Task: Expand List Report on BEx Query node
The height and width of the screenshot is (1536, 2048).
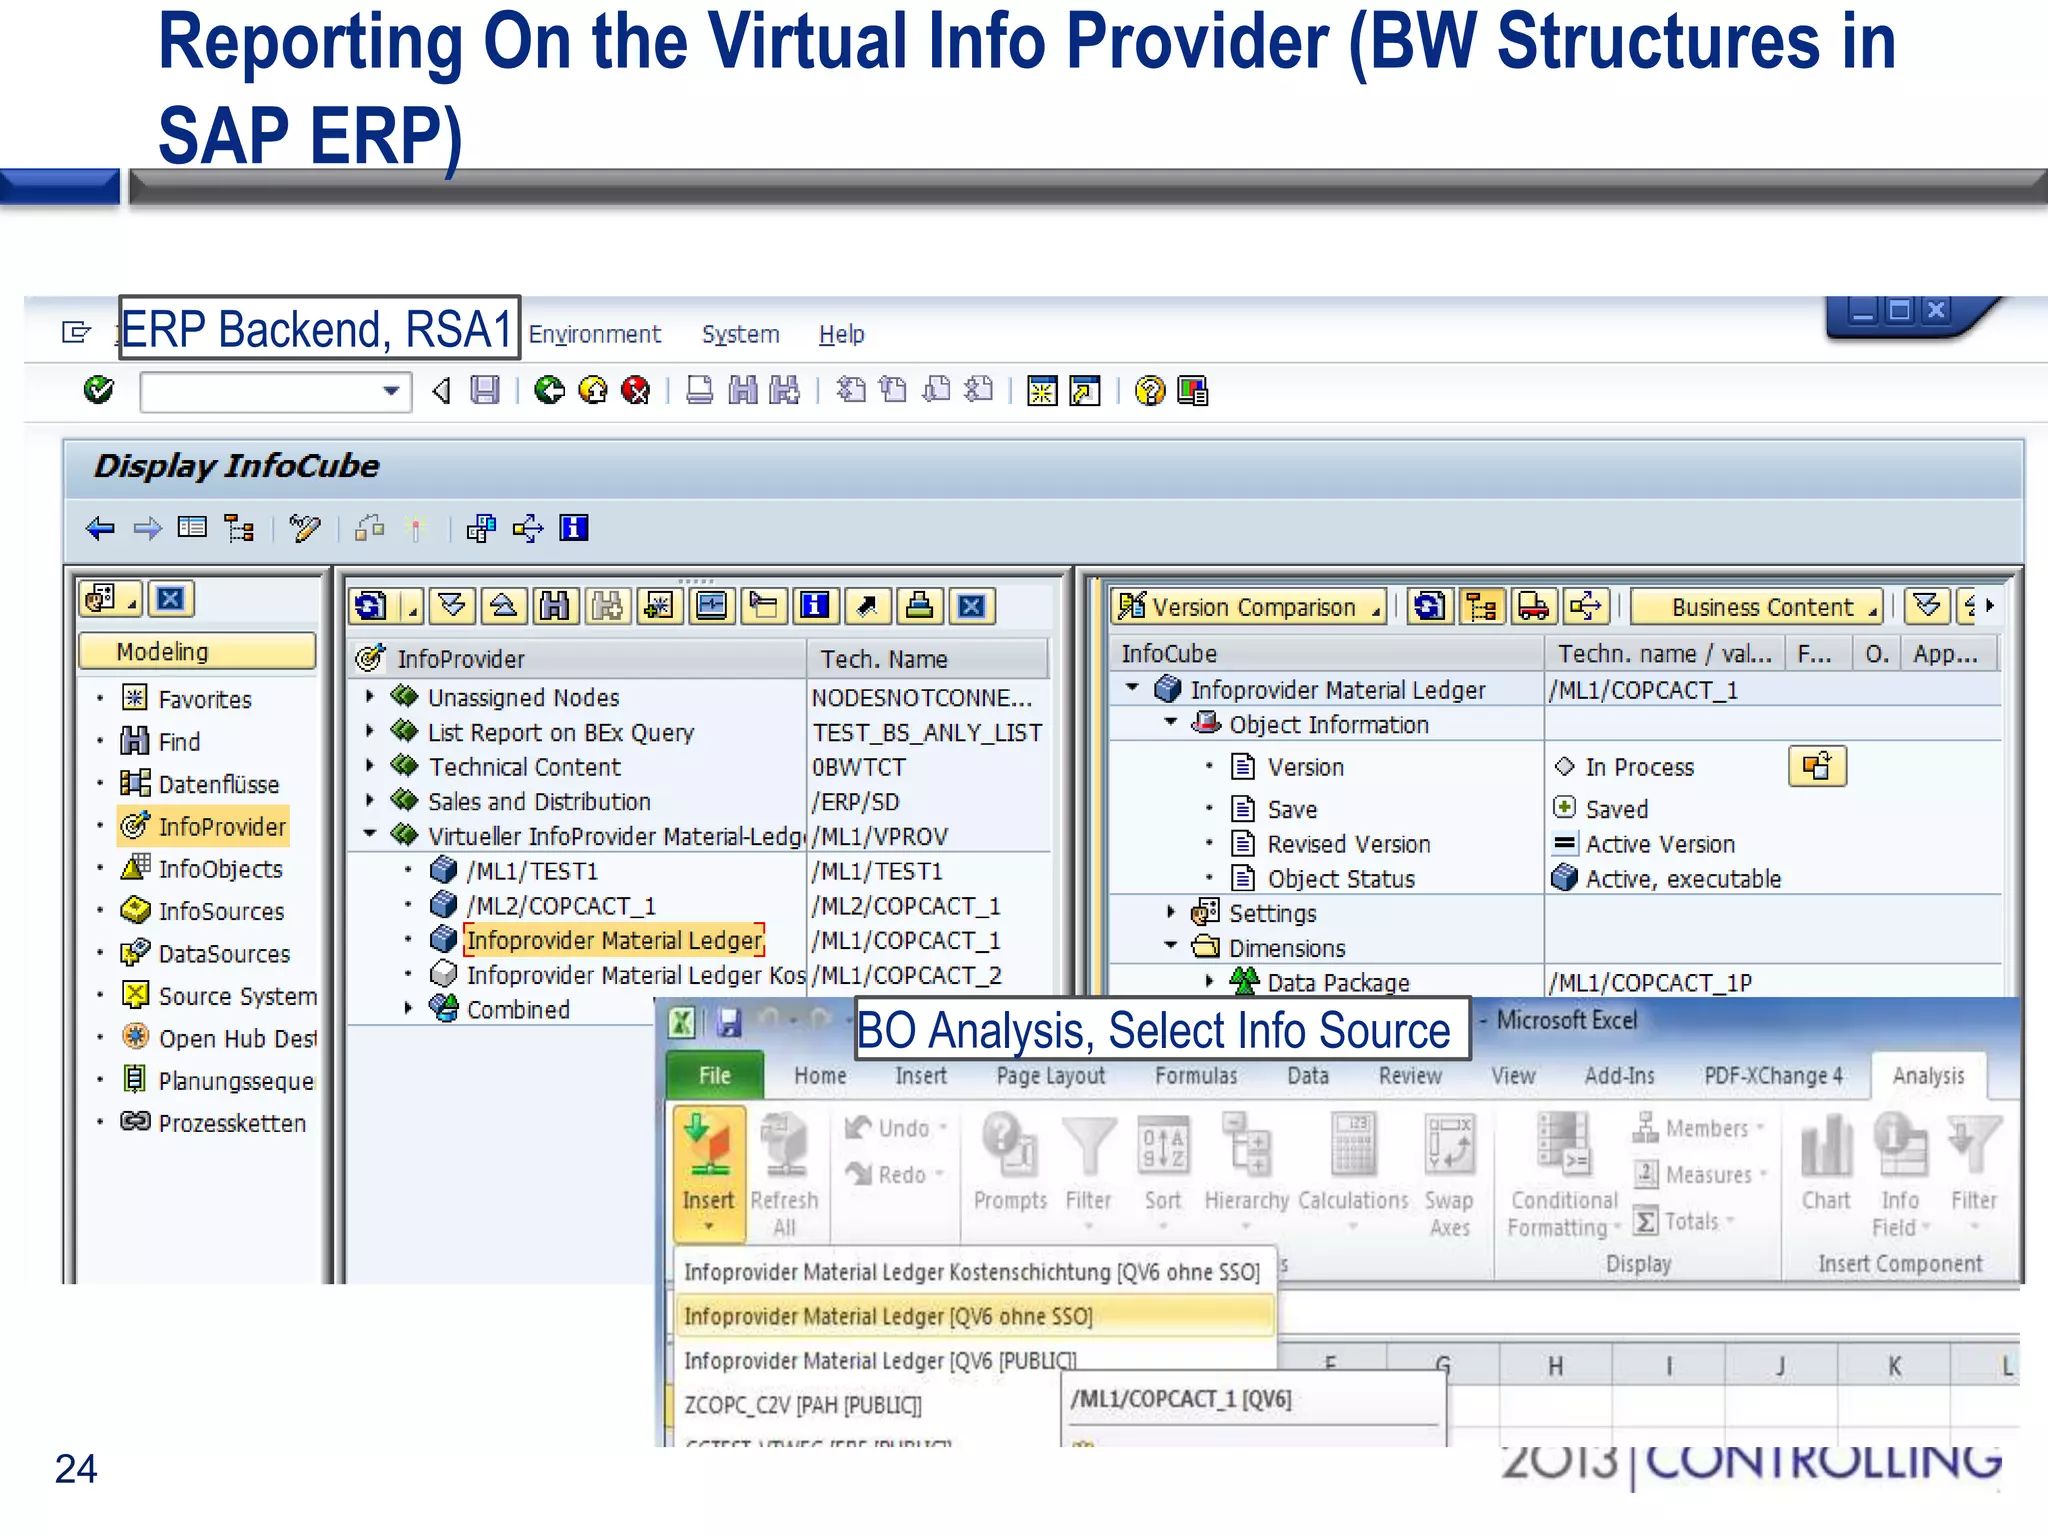Action: click(370, 731)
